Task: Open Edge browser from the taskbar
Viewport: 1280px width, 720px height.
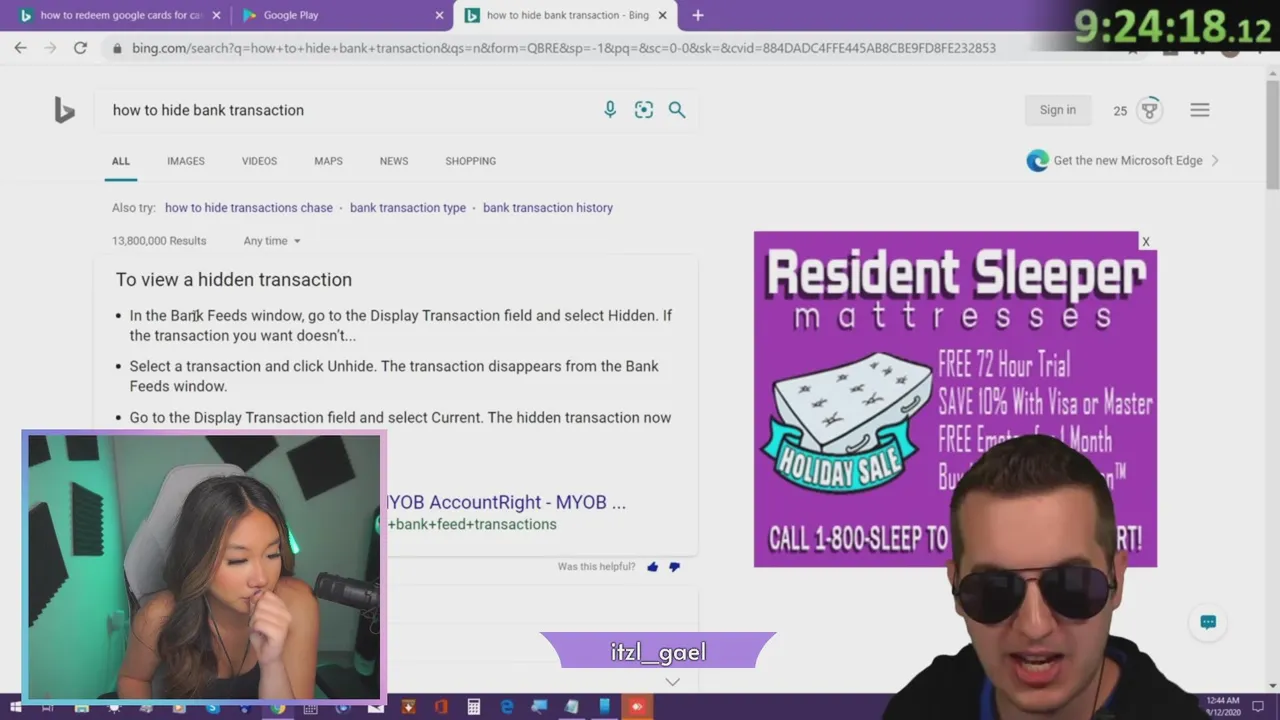Action: [507, 707]
